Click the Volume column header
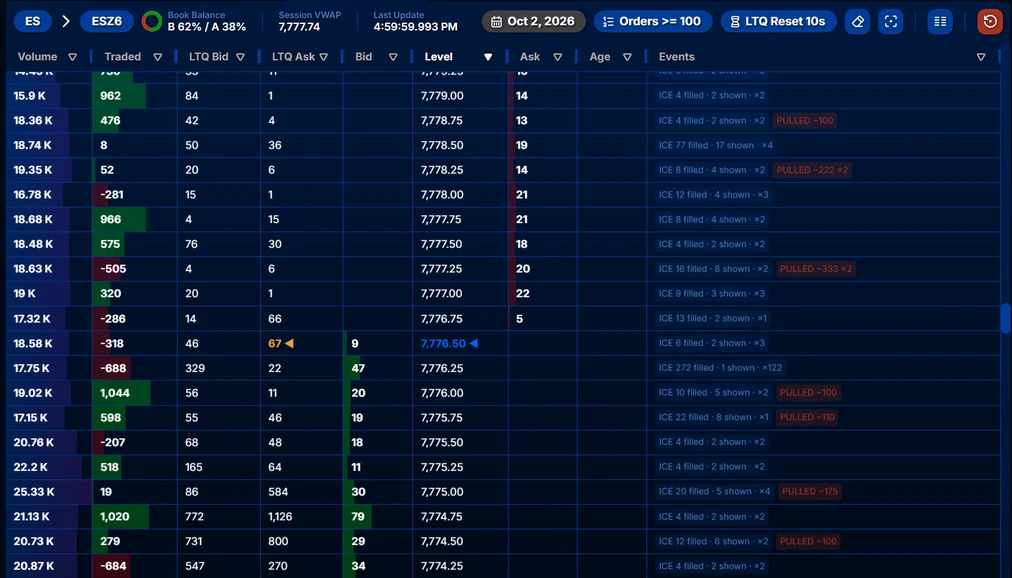 point(37,57)
